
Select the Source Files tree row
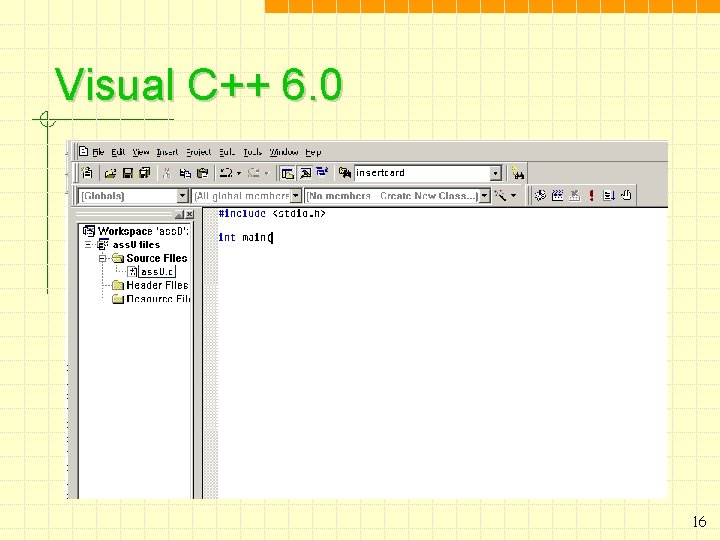coord(157,258)
